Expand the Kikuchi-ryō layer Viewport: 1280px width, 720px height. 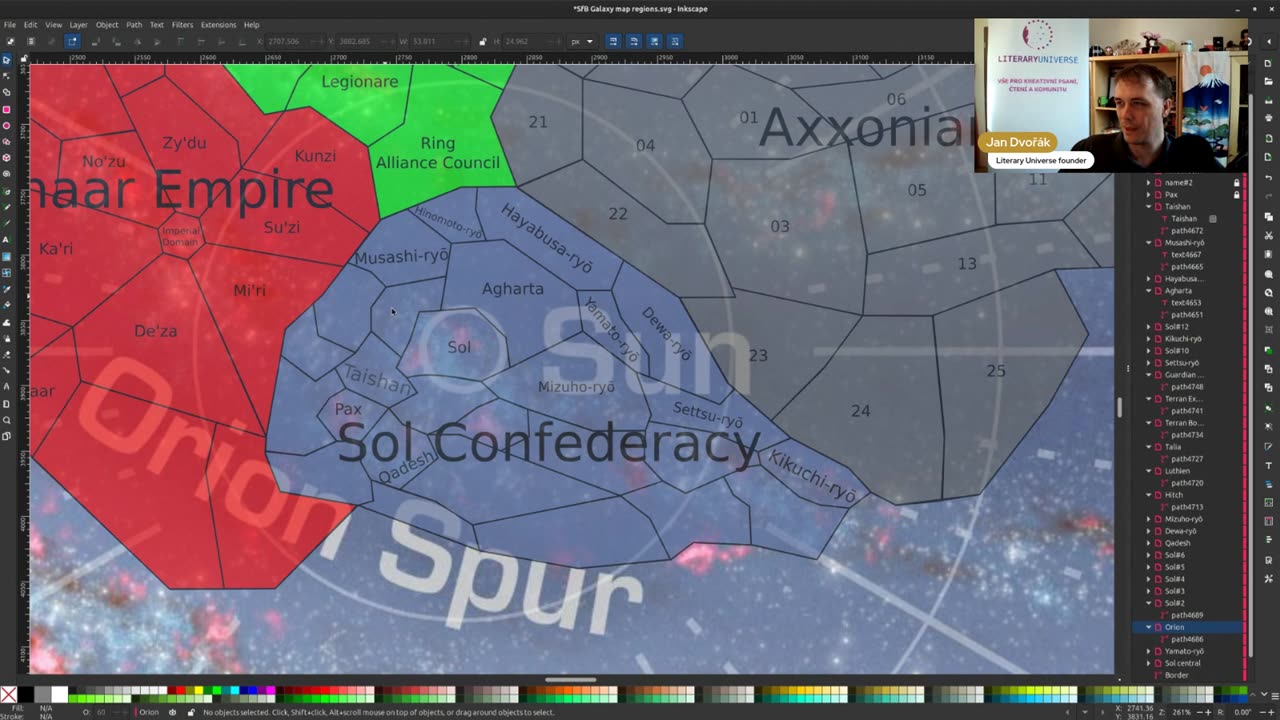point(1148,339)
